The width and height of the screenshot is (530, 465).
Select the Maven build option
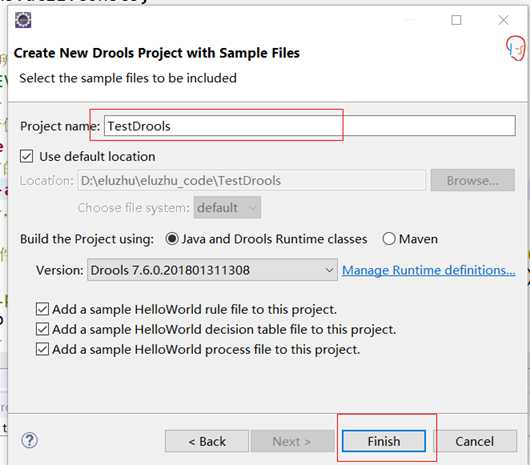(389, 239)
